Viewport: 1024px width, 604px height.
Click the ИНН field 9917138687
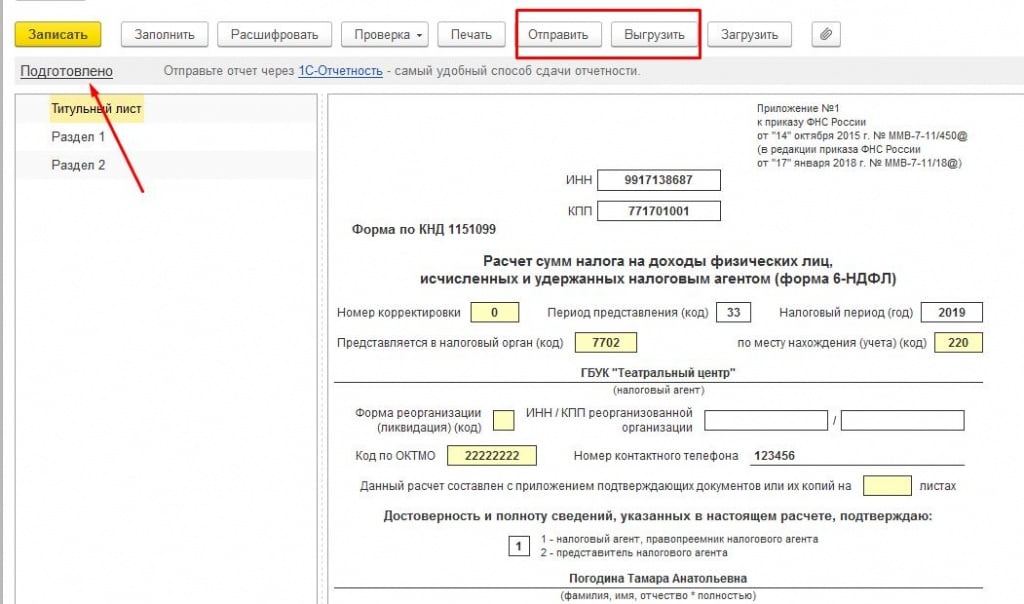click(658, 180)
